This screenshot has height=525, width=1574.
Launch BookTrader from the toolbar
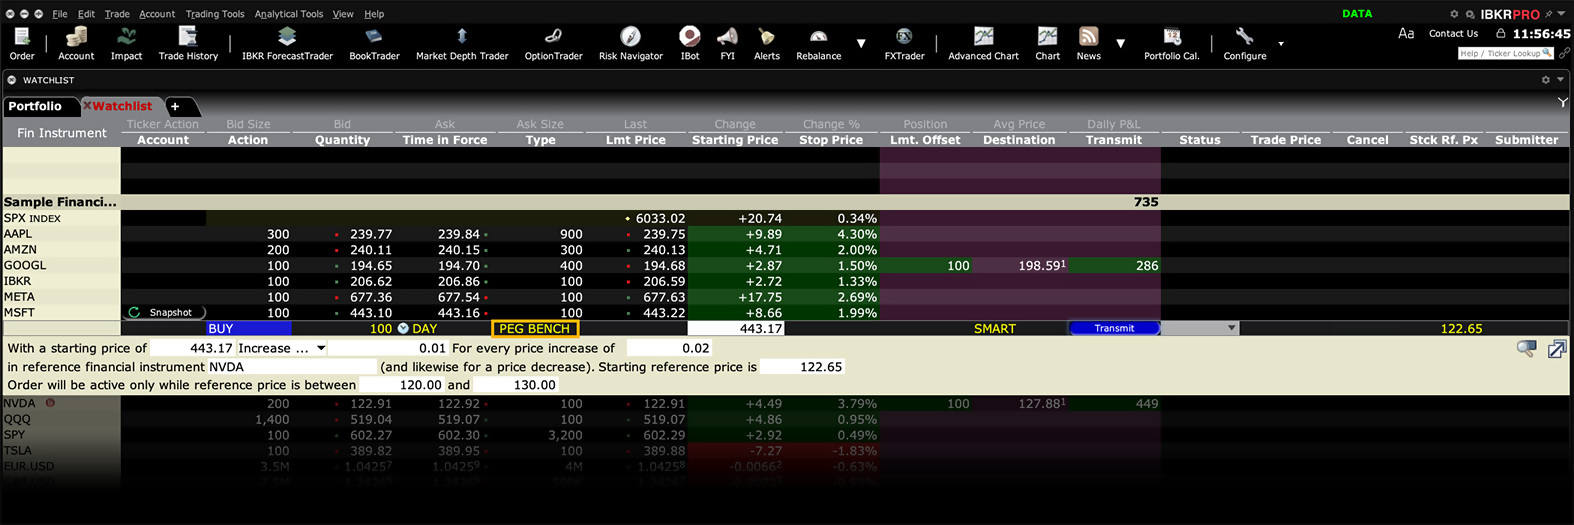tap(374, 44)
